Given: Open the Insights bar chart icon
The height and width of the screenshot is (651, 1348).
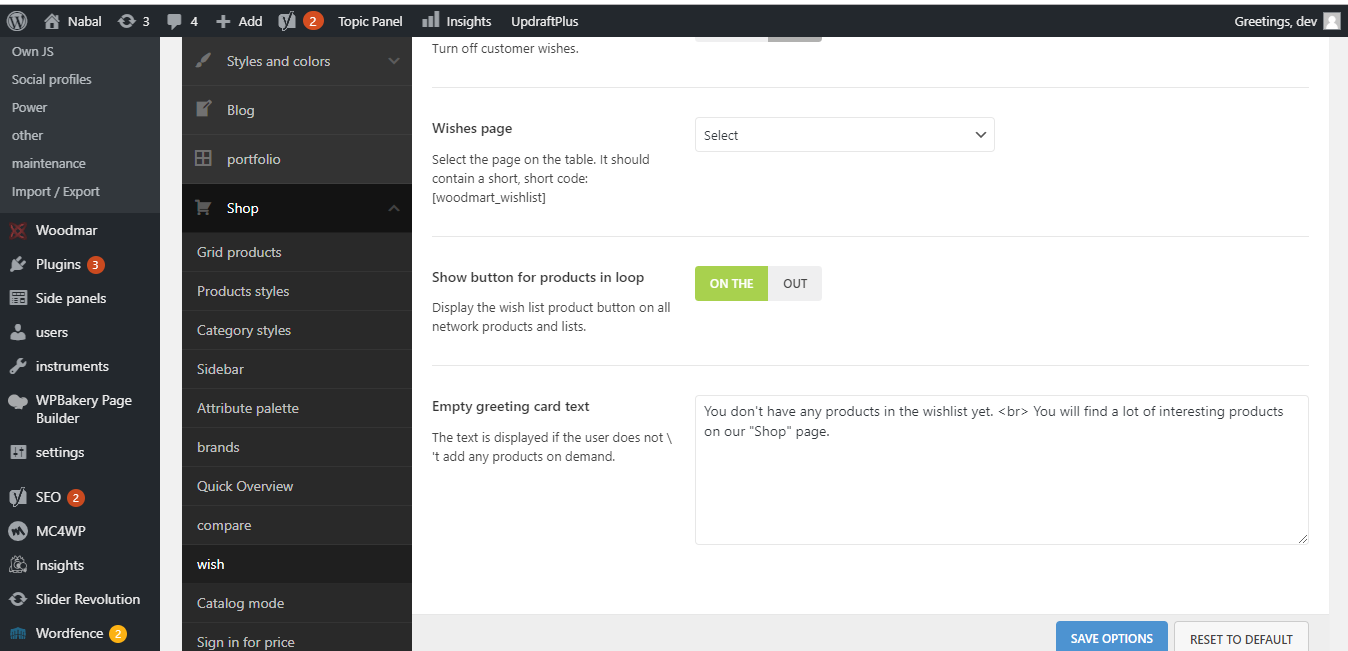Looking at the screenshot, I should [431, 20].
